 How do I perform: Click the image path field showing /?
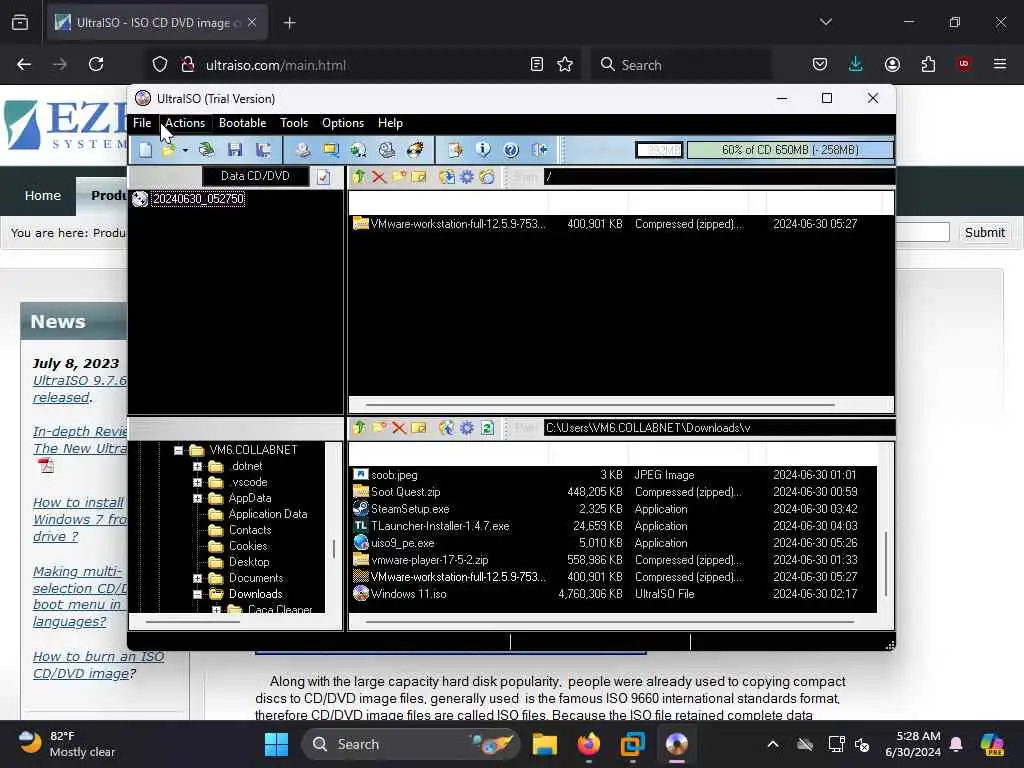click(719, 176)
